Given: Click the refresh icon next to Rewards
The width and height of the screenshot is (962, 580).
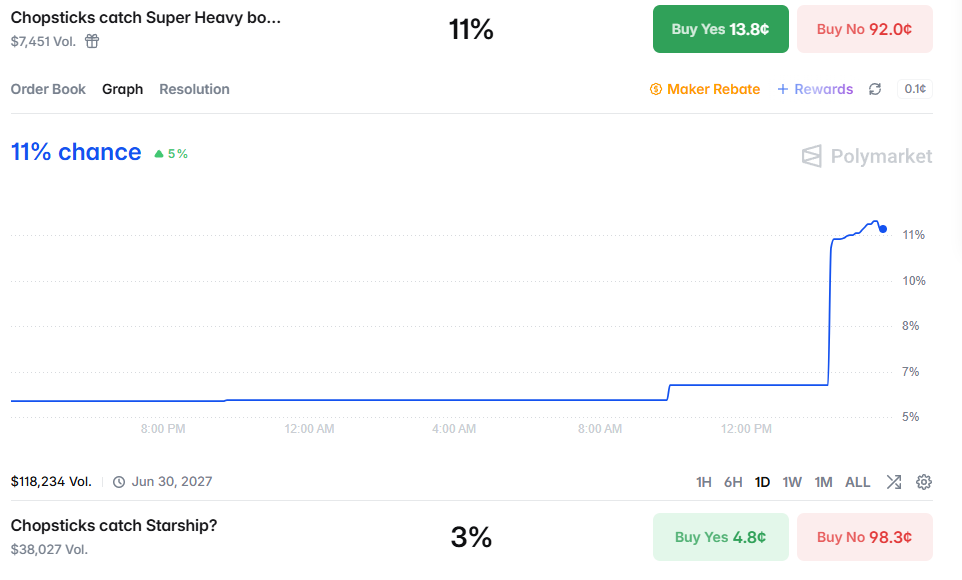Looking at the screenshot, I should coord(875,89).
